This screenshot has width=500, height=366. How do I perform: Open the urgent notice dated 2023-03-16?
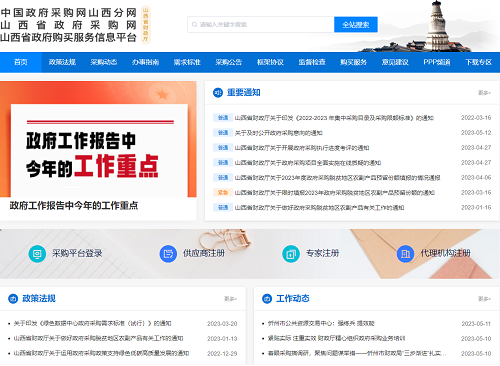coord(335,193)
